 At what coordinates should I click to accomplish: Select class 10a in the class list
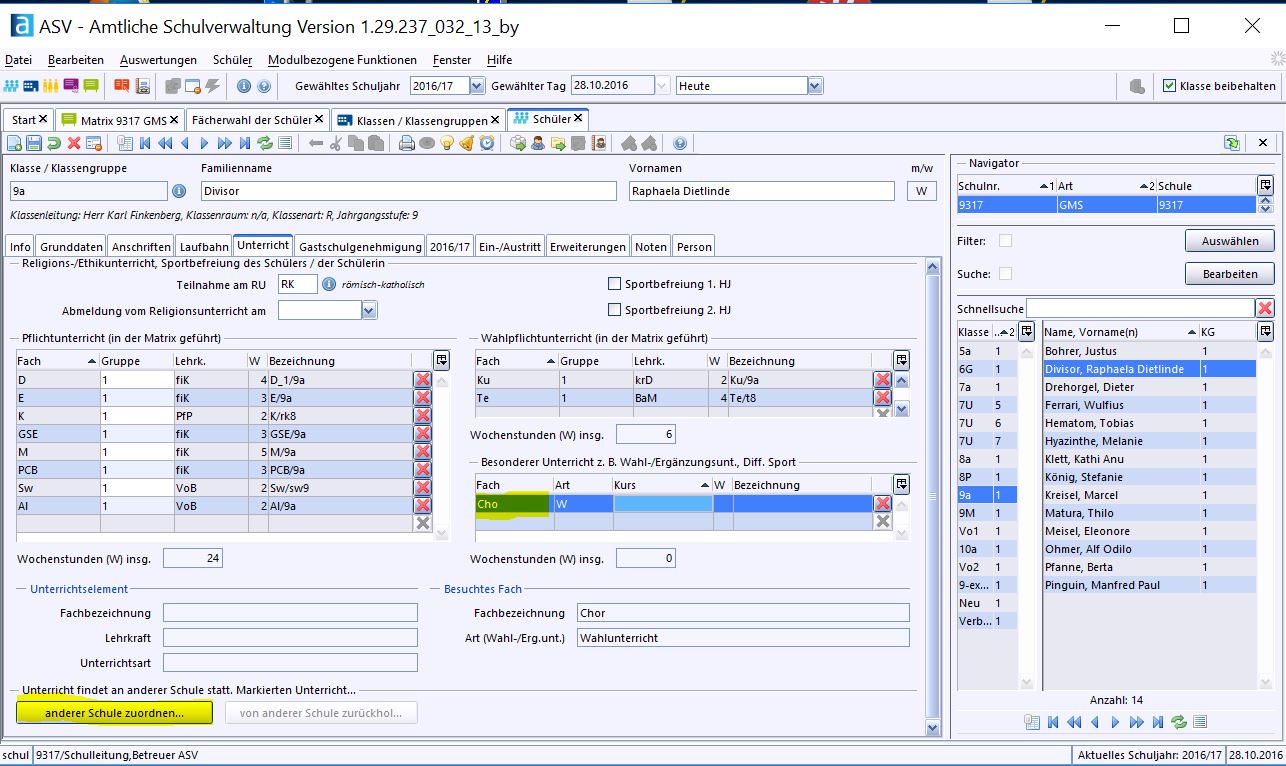pyautogui.click(x=987, y=549)
